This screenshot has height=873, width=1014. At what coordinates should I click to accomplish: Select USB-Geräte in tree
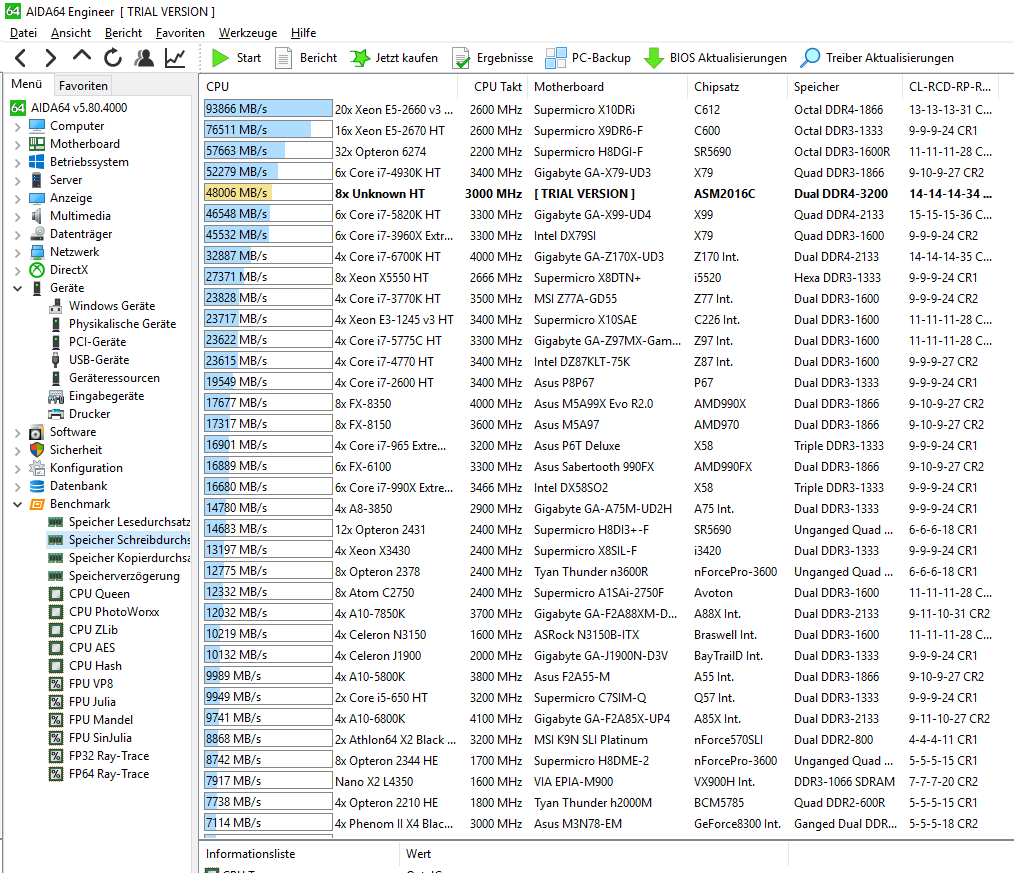click(x=99, y=360)
